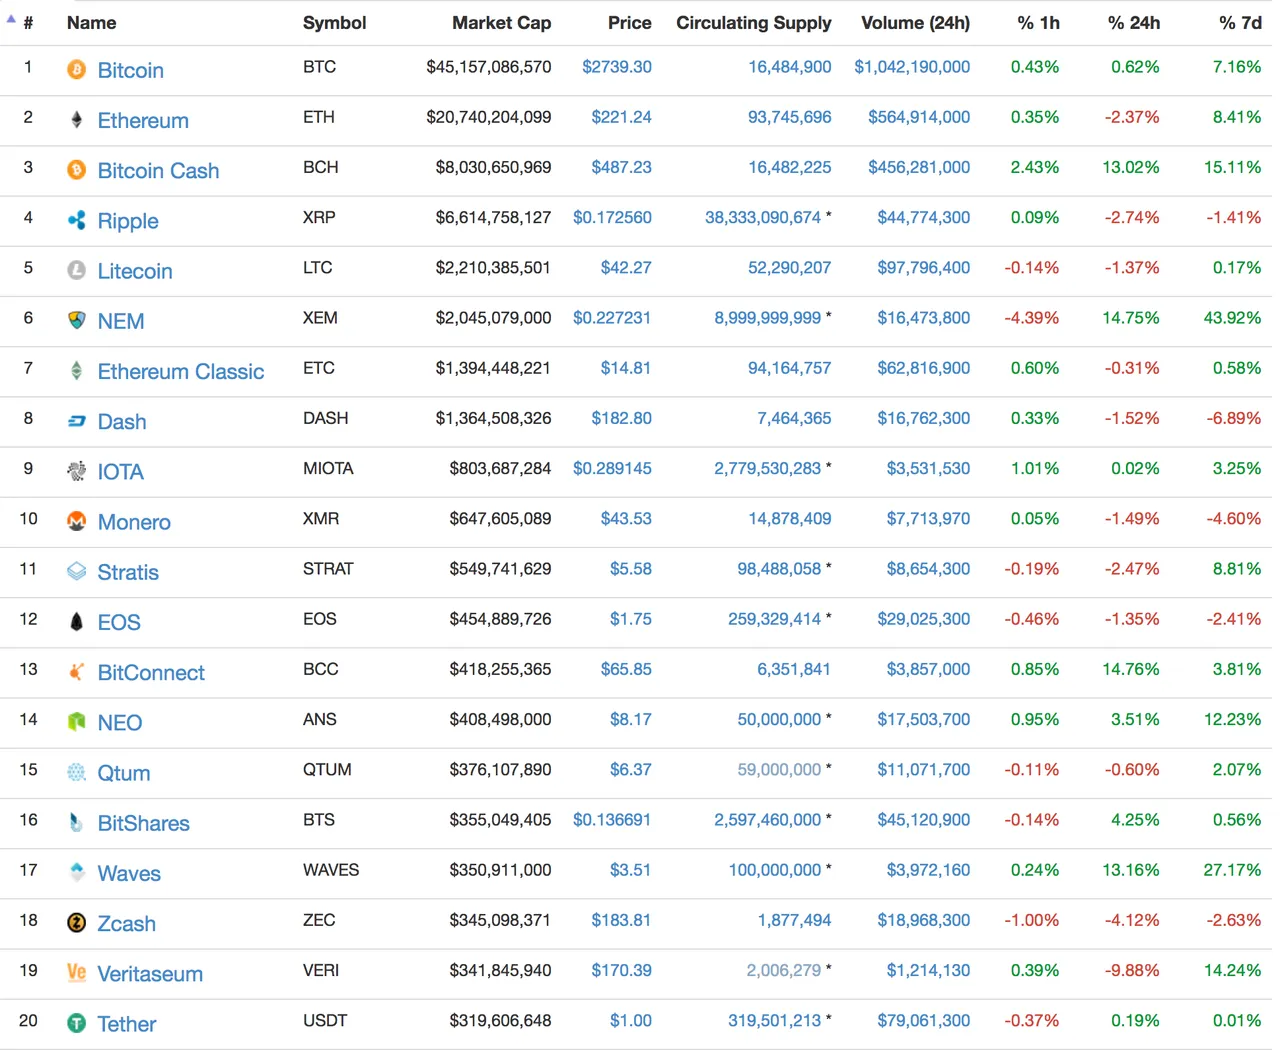Sort by % 1h column header

click(1038, 23)
